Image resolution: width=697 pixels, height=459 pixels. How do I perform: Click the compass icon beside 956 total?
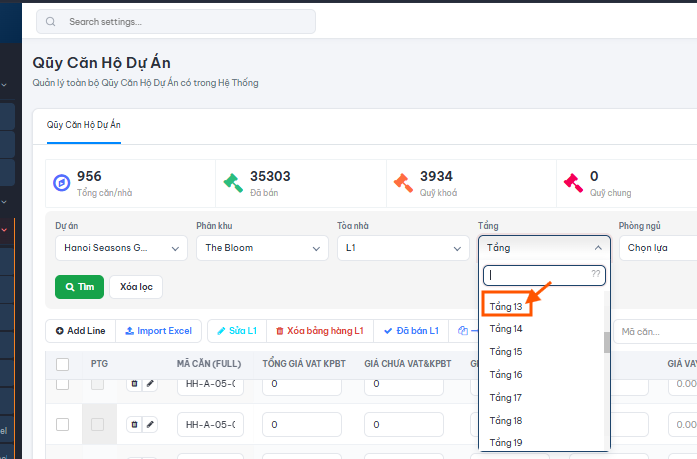(62, 183)
